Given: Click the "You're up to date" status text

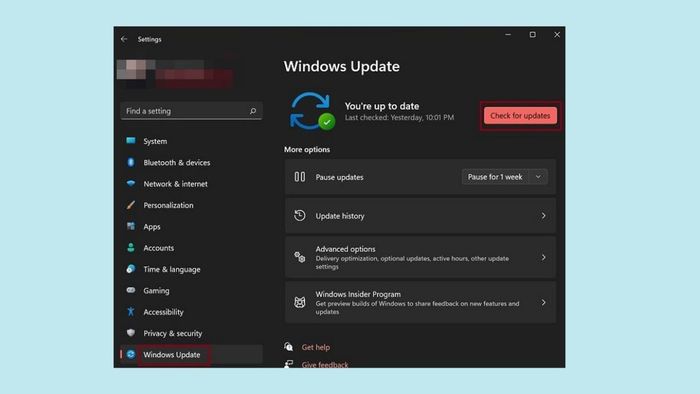Looking at the screenshot, I should coord(382,106).
